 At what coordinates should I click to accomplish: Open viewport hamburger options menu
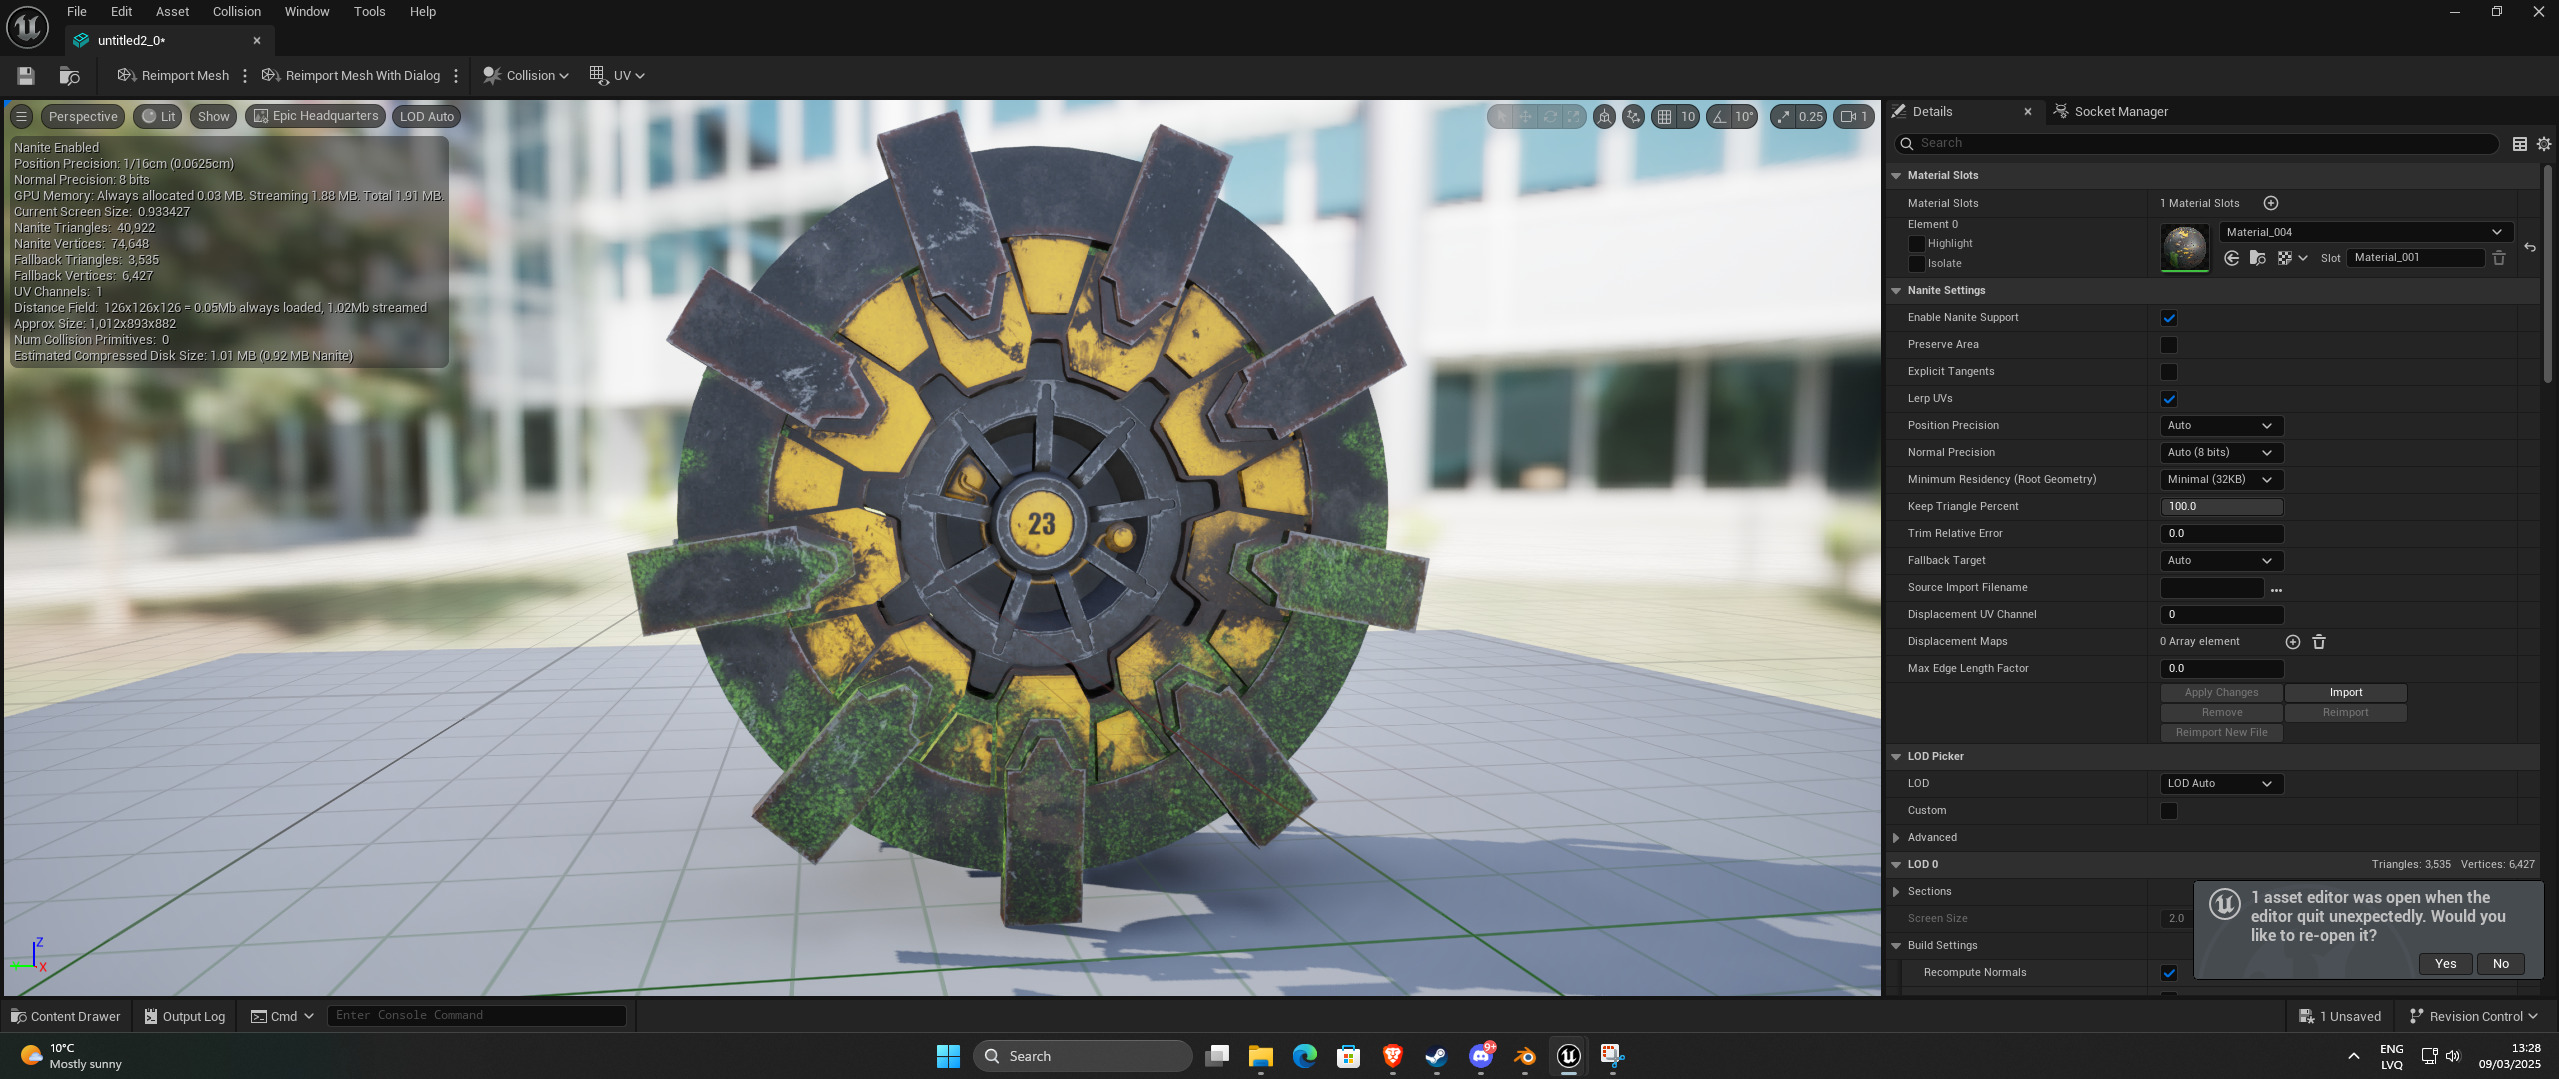tap(21, 117)
